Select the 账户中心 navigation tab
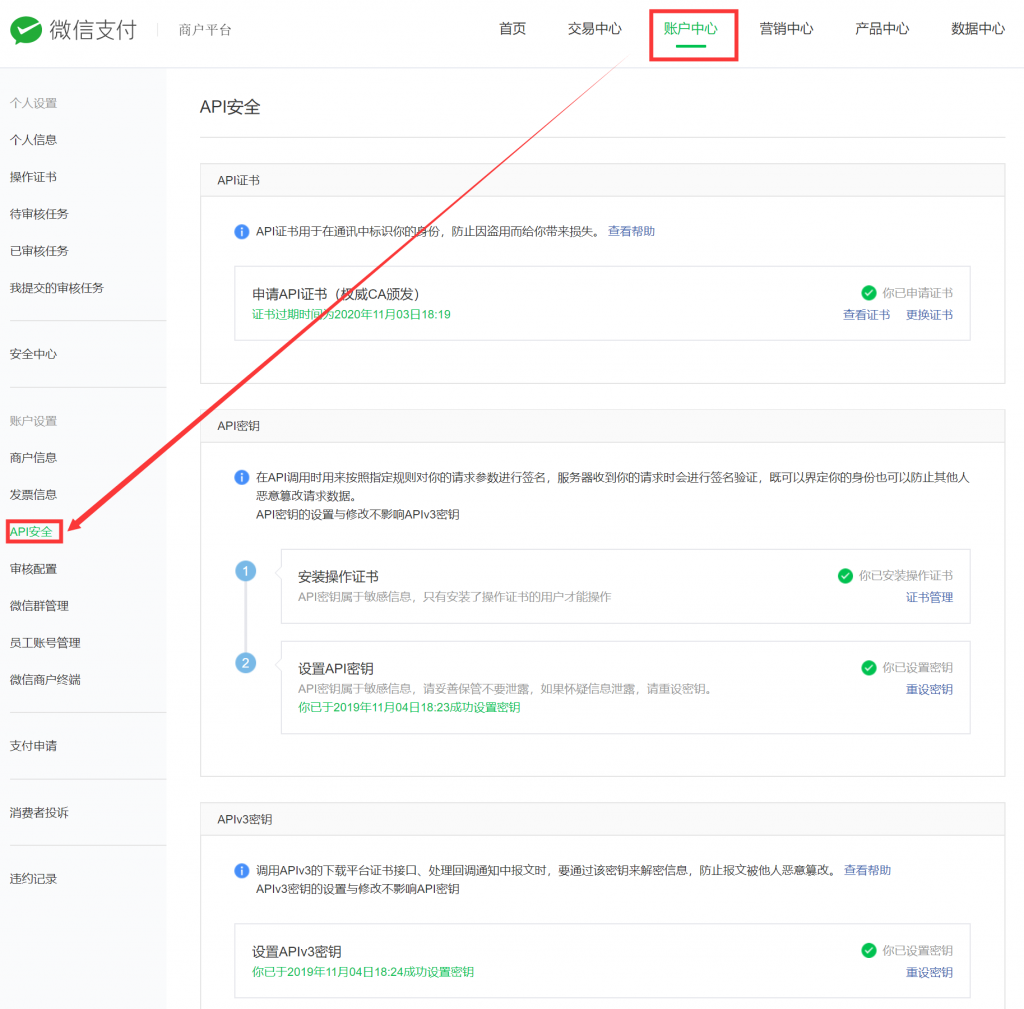The width and height of the screenshot is (1024, 1009). point(690,29)
